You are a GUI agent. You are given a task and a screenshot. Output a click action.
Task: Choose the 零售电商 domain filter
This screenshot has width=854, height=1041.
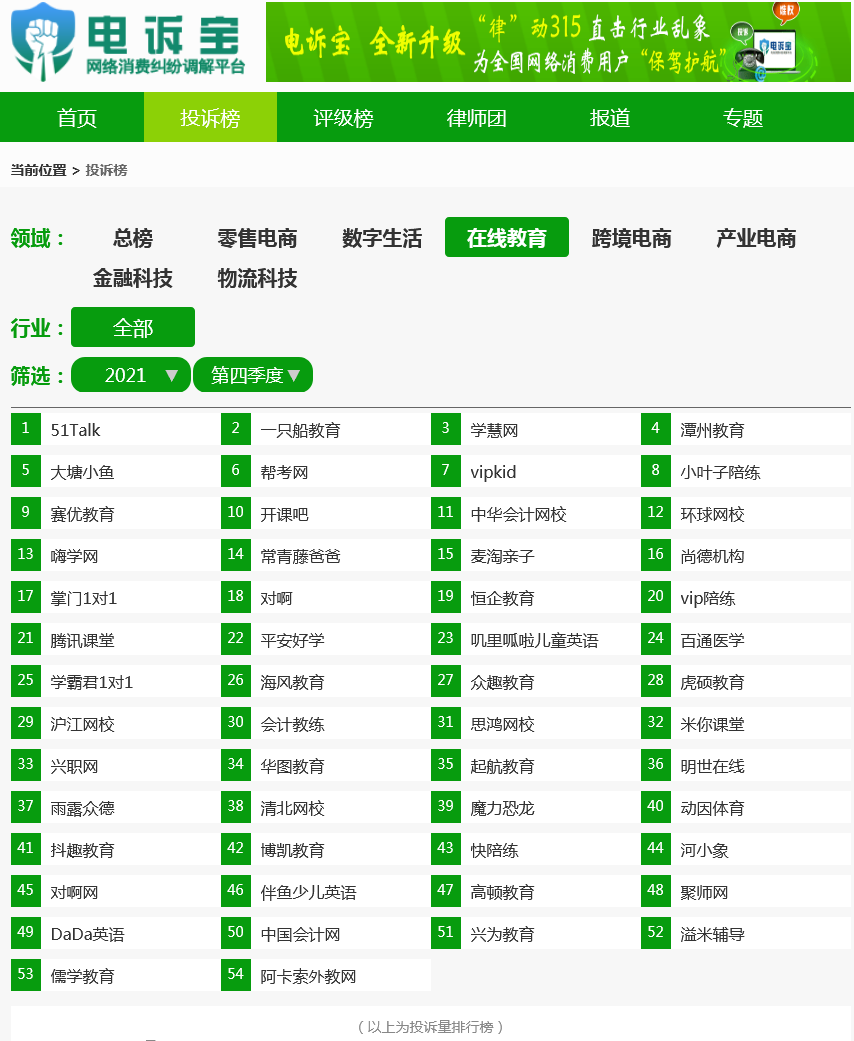pos(258,238)
